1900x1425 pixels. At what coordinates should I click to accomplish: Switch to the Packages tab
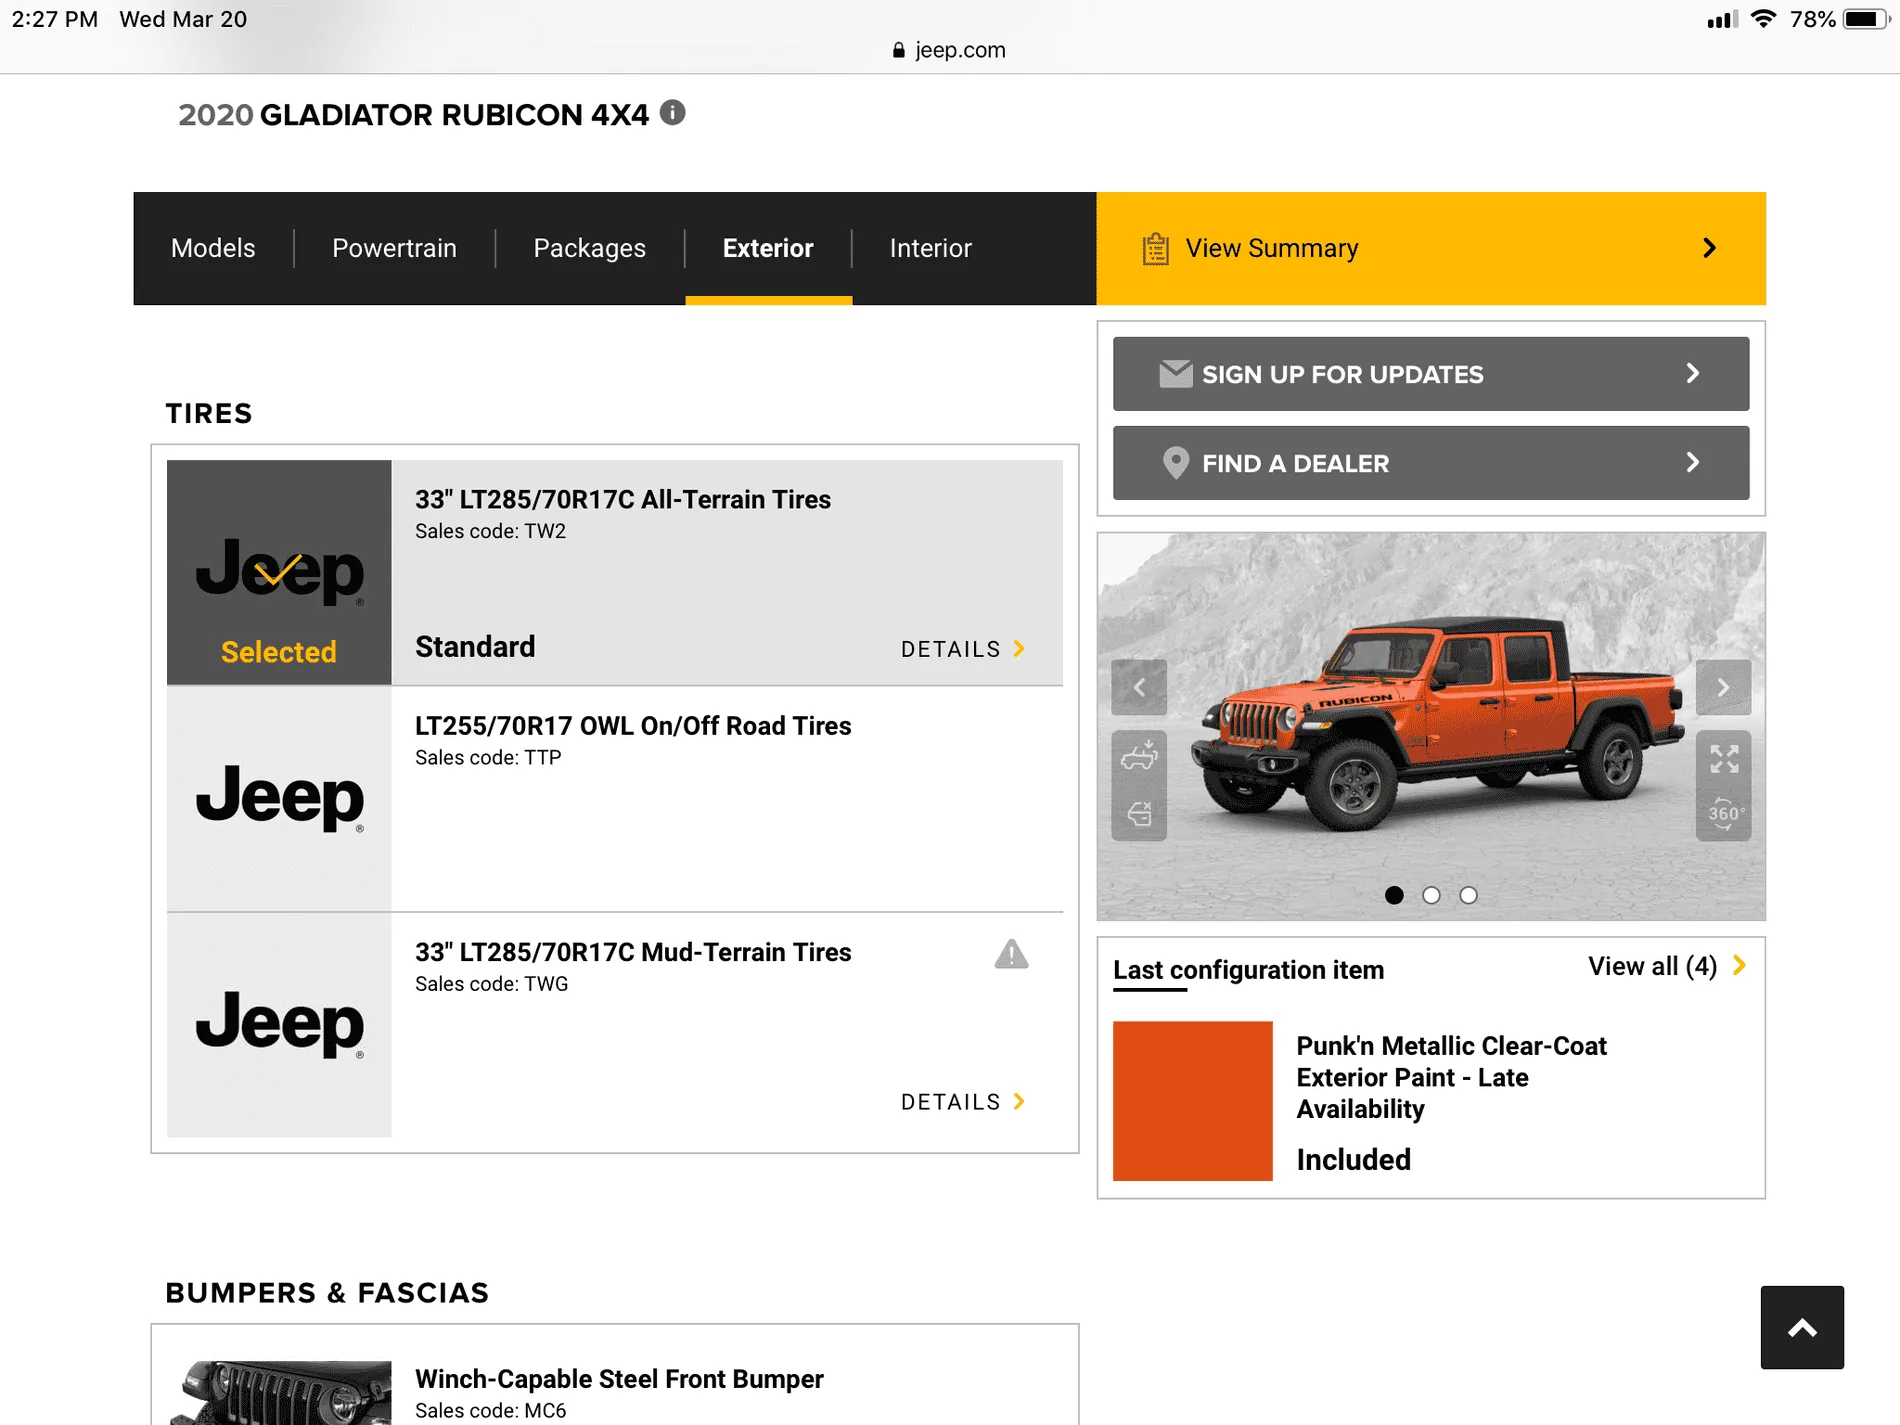coord(589,248)
